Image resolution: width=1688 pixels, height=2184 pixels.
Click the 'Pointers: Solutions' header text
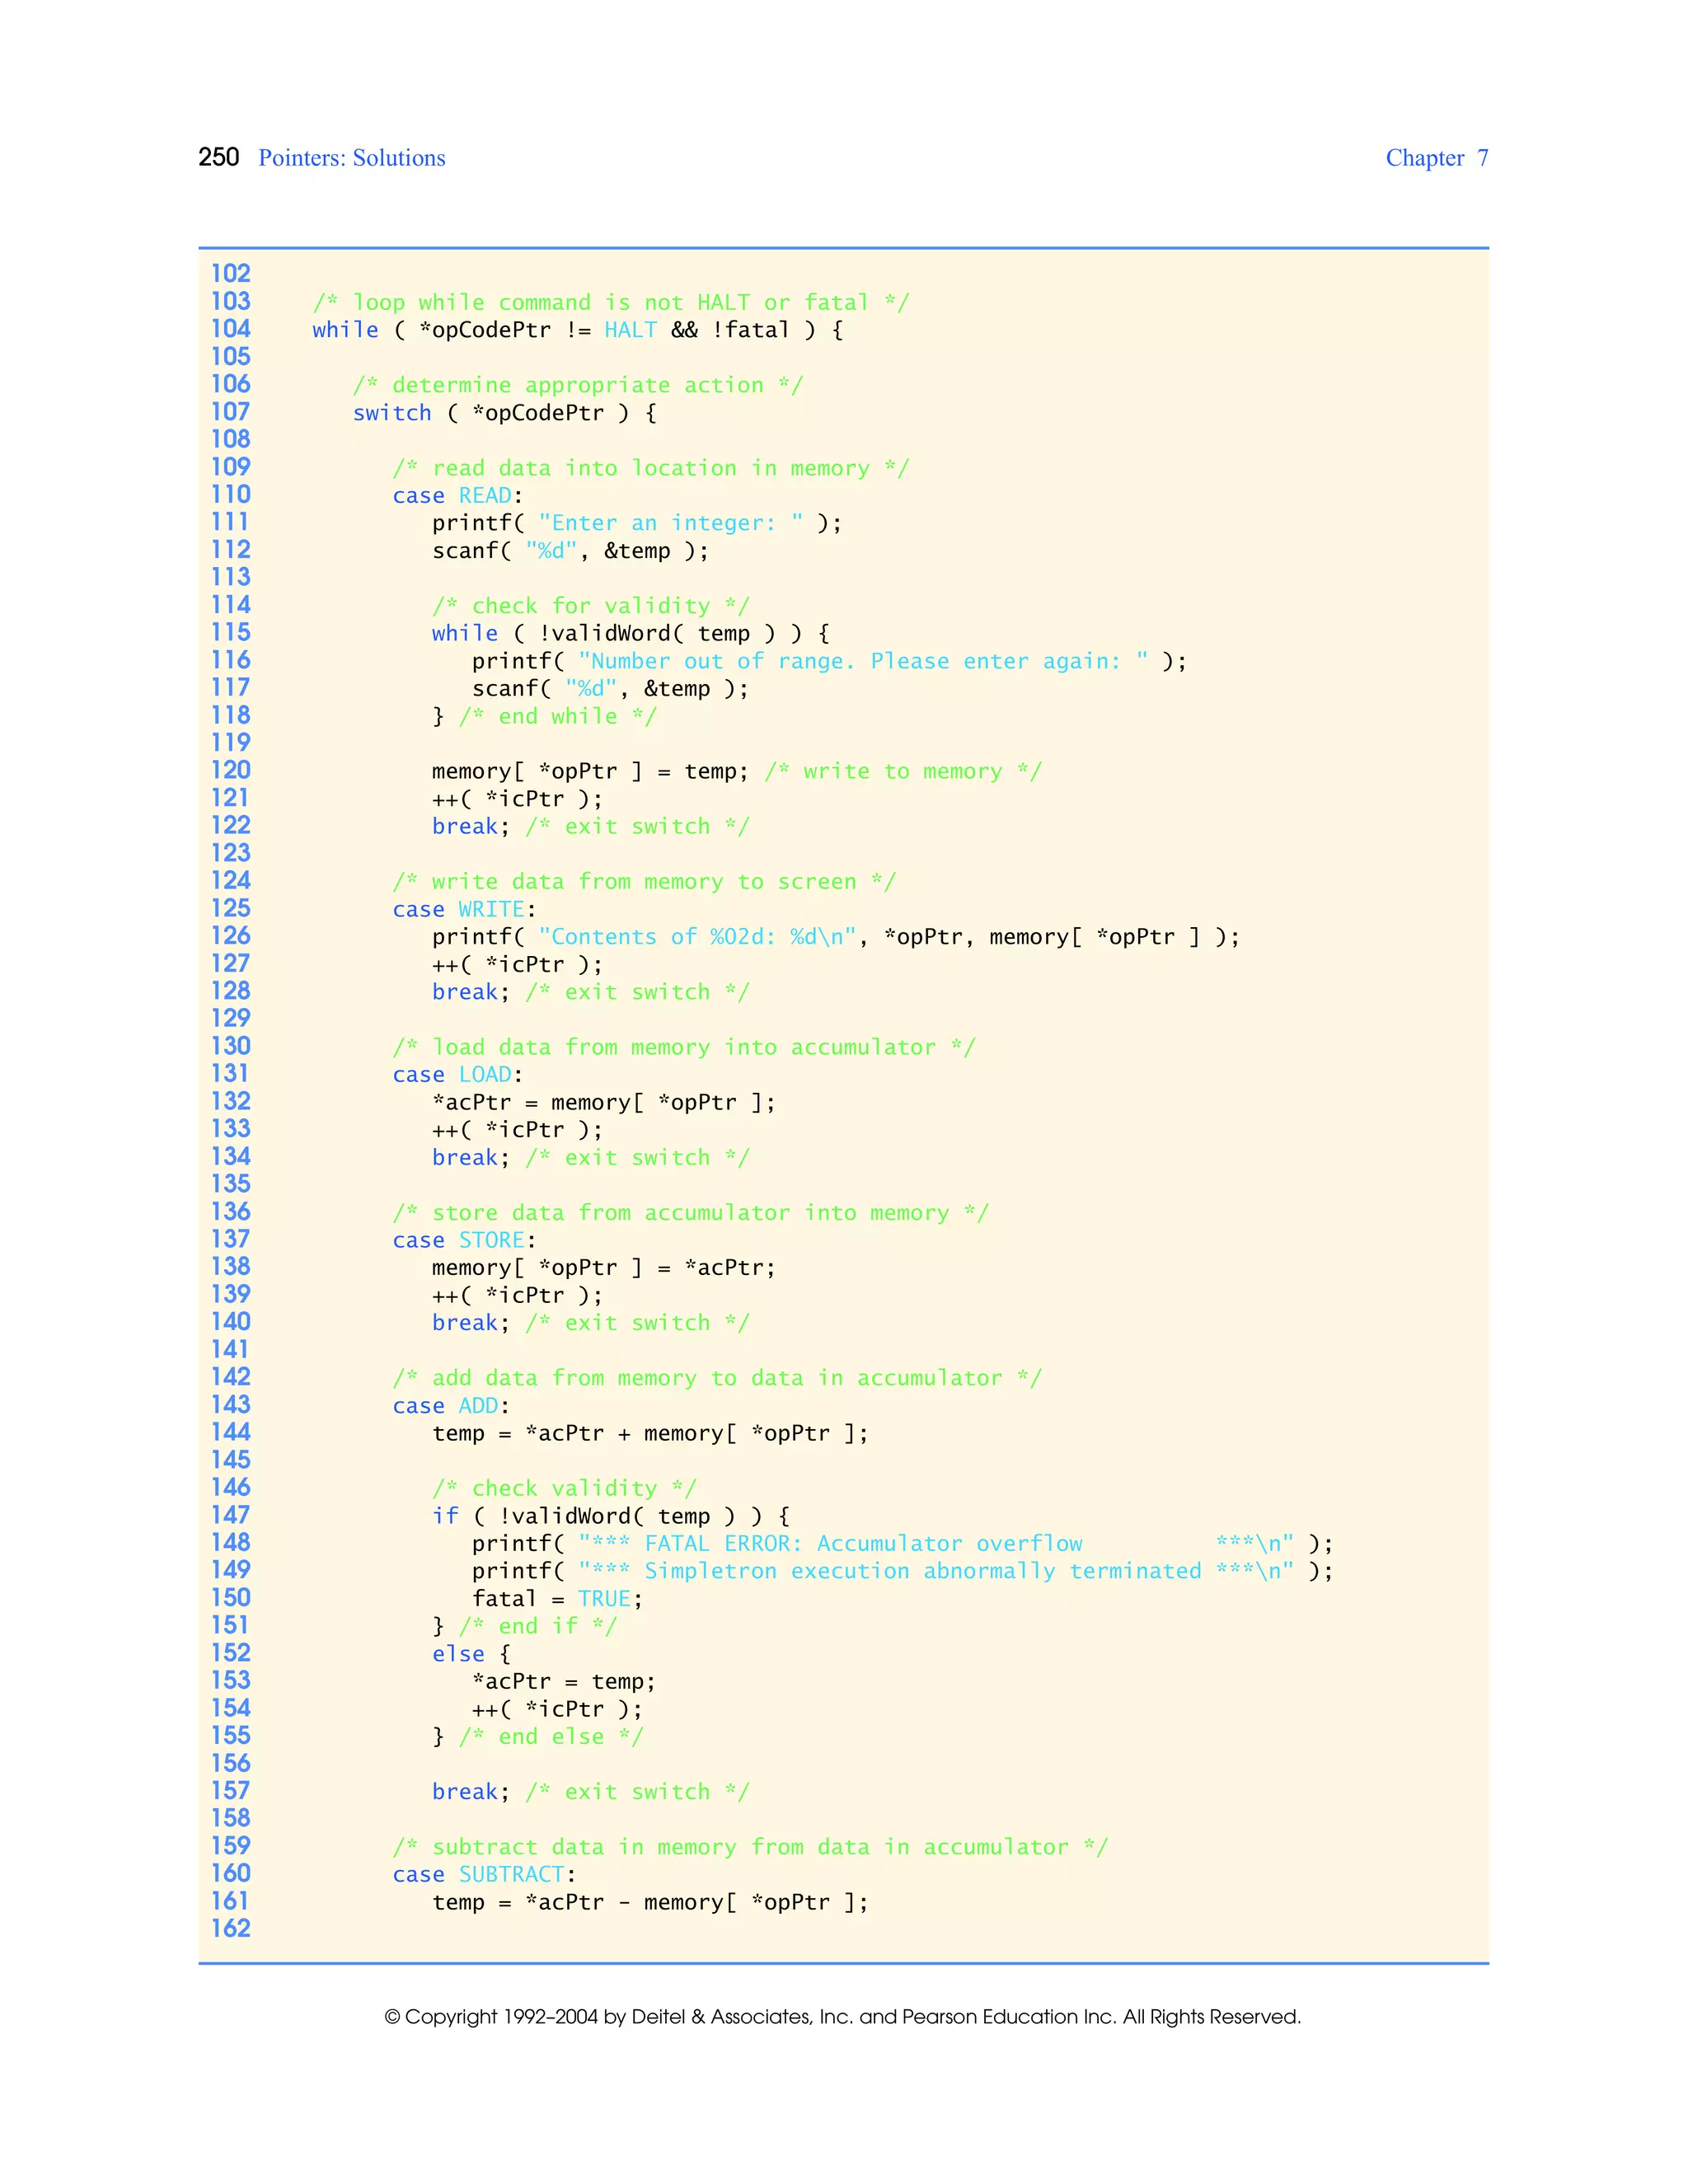pyautogui.click(x=351, y=158)
